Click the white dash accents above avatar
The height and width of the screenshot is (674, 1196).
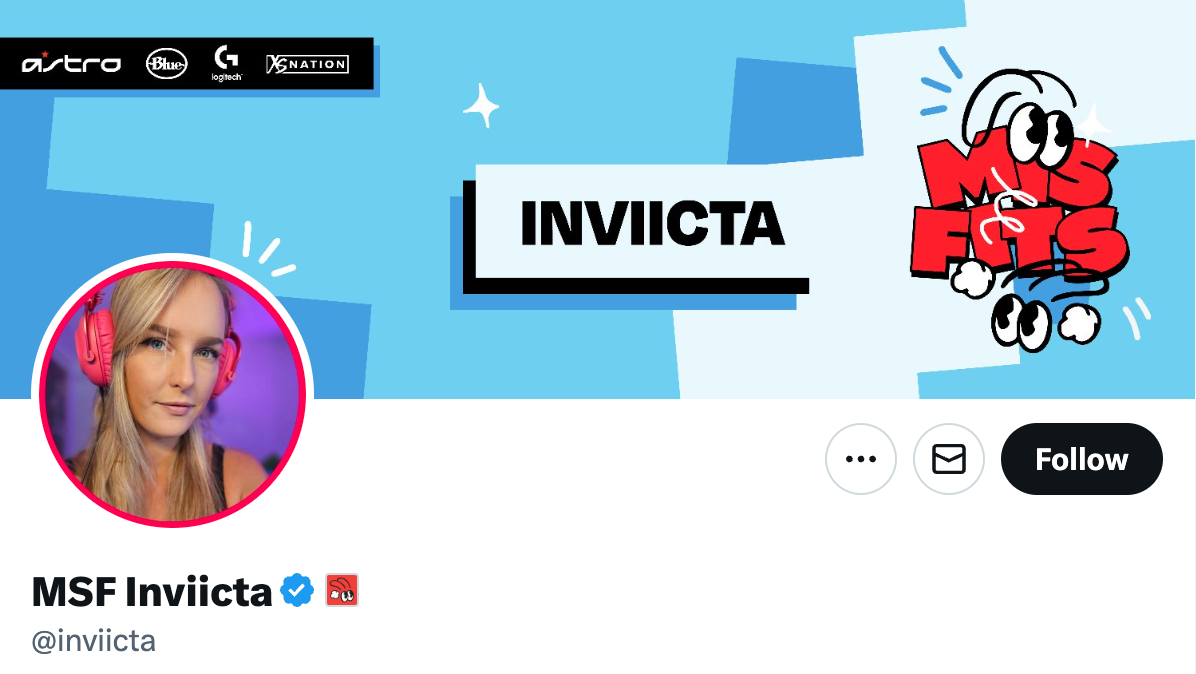pos(267,249)
